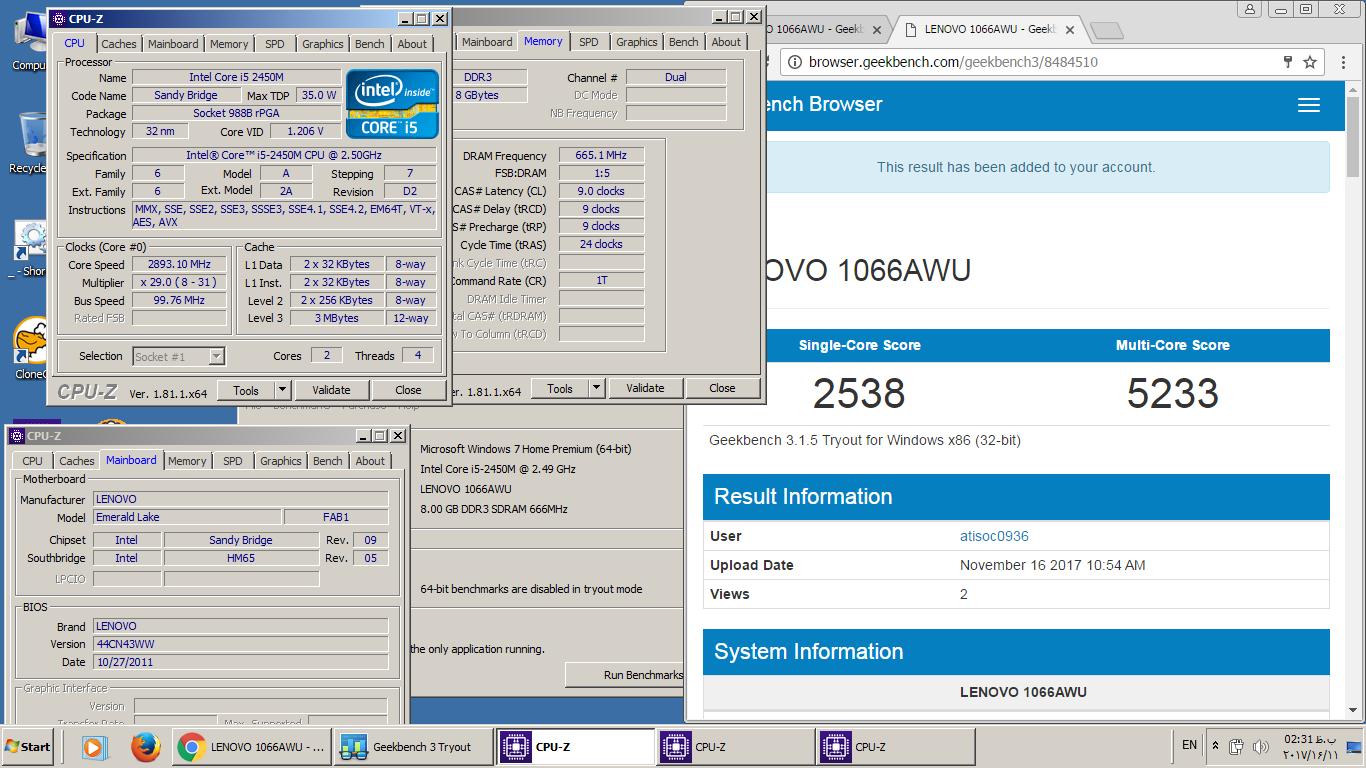Click the DRAM Frequency value 665.1 MHz
1366x768 pixels.
[601, 155]
